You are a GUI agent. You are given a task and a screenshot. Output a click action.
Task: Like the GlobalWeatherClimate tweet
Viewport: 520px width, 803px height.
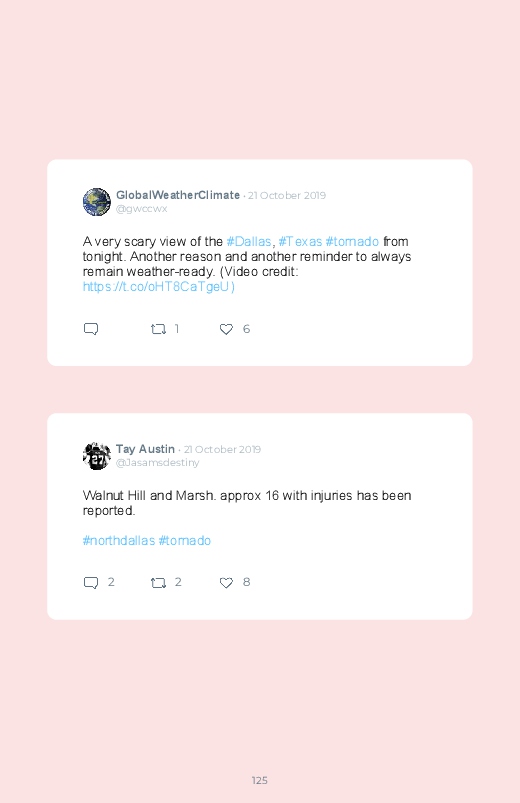(226, 329)
